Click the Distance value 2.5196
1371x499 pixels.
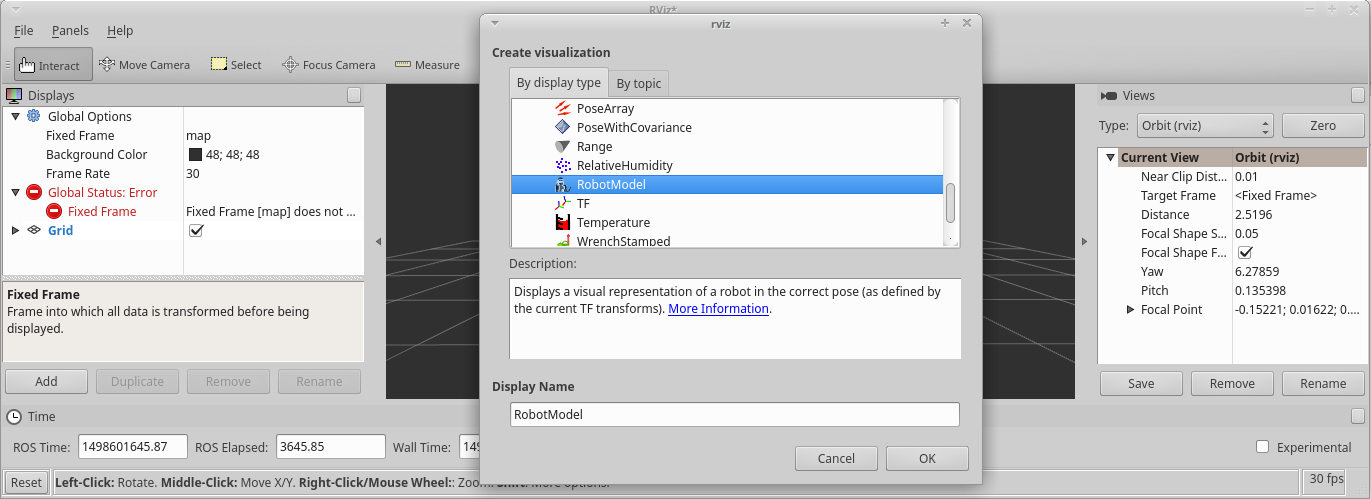(x=1254, y=214)
